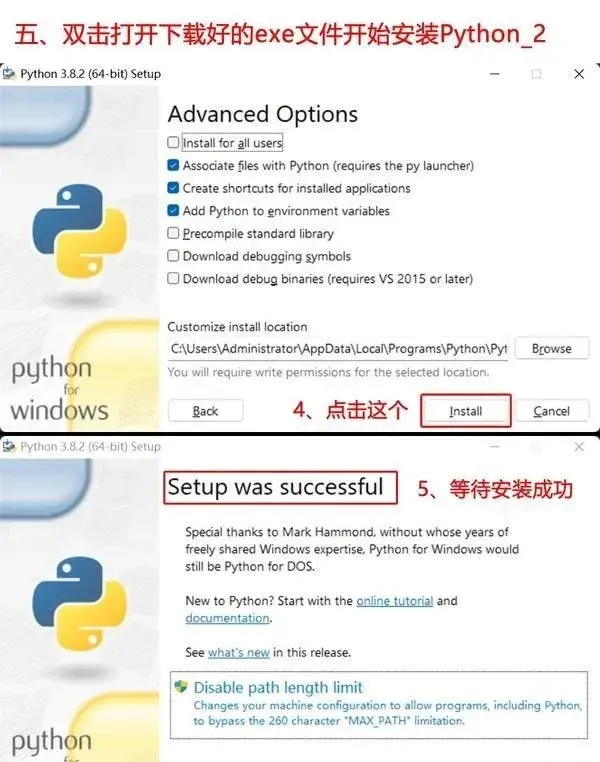Image resolution: width=600 pixels, height=762 pixels.
Task: Click the Python logo in upper dialog
Action: [x=80, y=230]
